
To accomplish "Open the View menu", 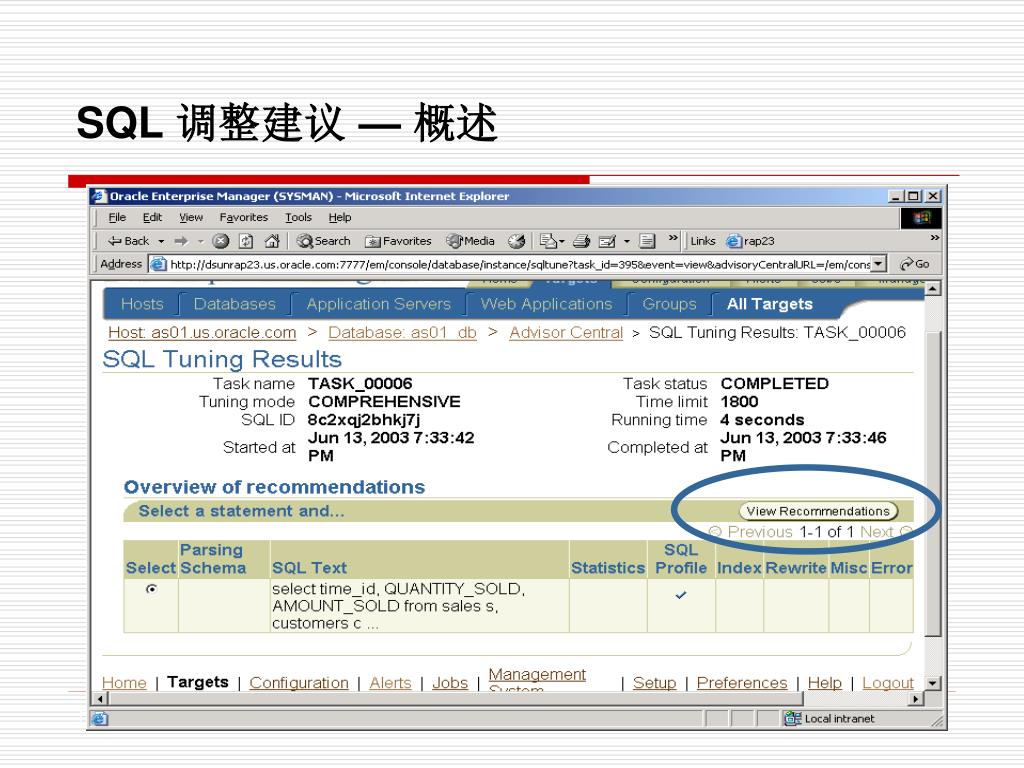I will coord(191,217).
